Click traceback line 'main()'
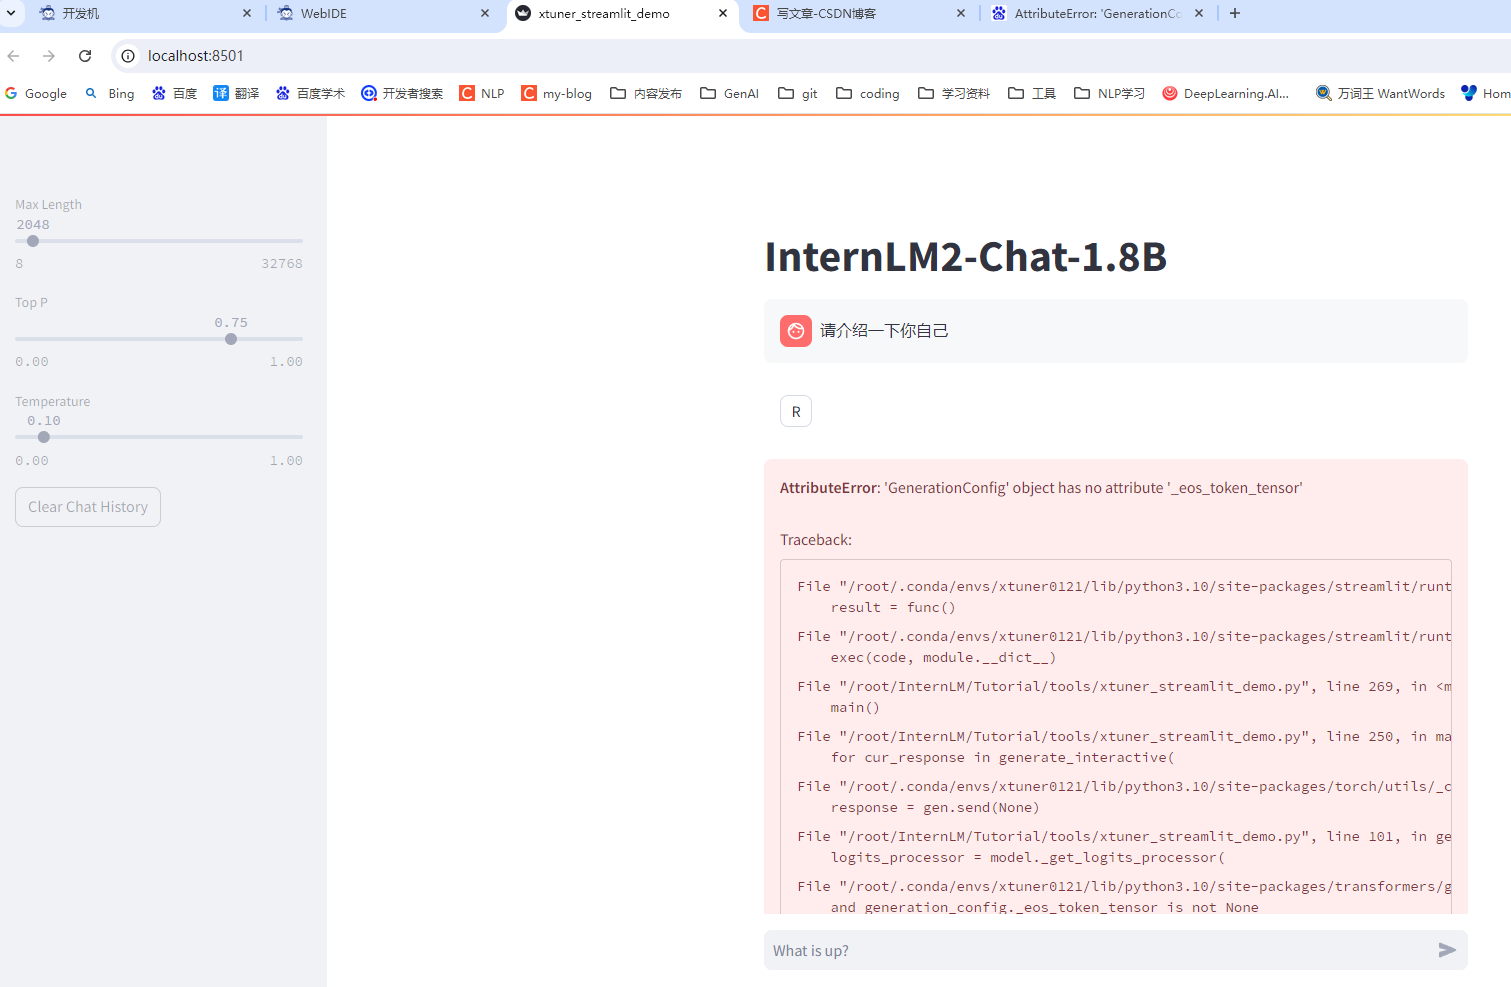This screenshot has height=987, width=1511. point(855,707)
